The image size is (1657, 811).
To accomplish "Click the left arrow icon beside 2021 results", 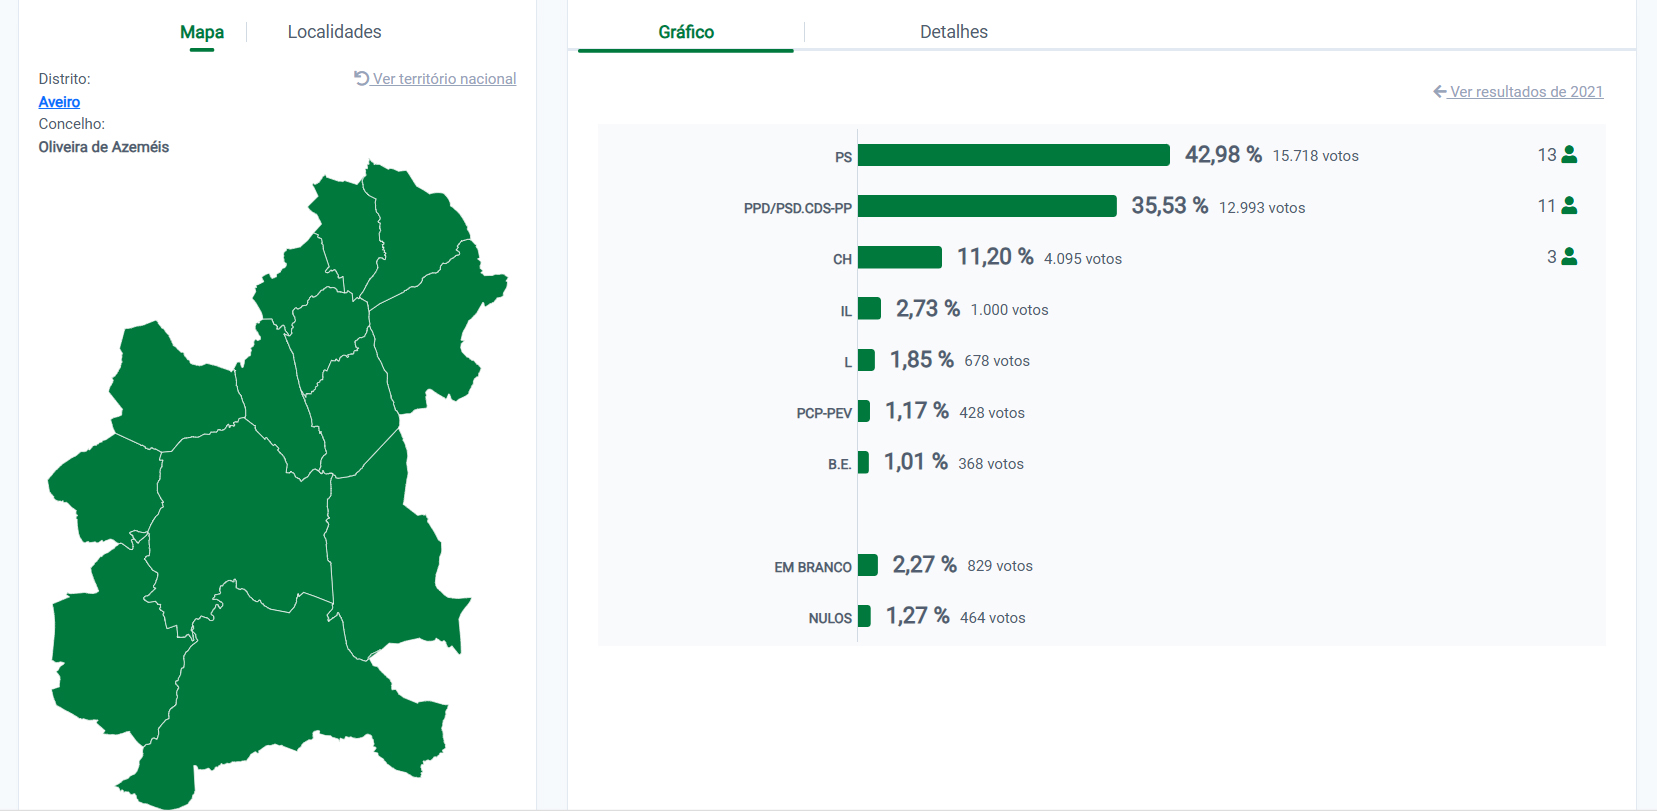I will (x=1439, y=91).
